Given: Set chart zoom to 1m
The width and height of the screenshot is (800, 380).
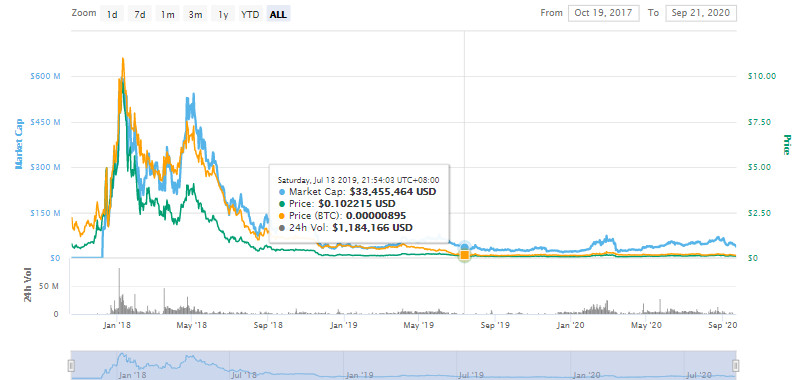Looking at the screenshot, I should click(167, 14).
